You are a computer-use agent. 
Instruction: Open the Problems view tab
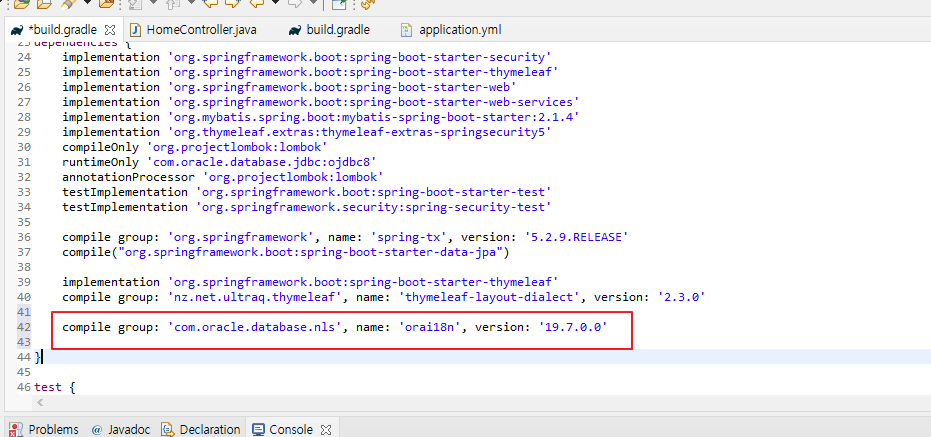[x=53, y=429]
